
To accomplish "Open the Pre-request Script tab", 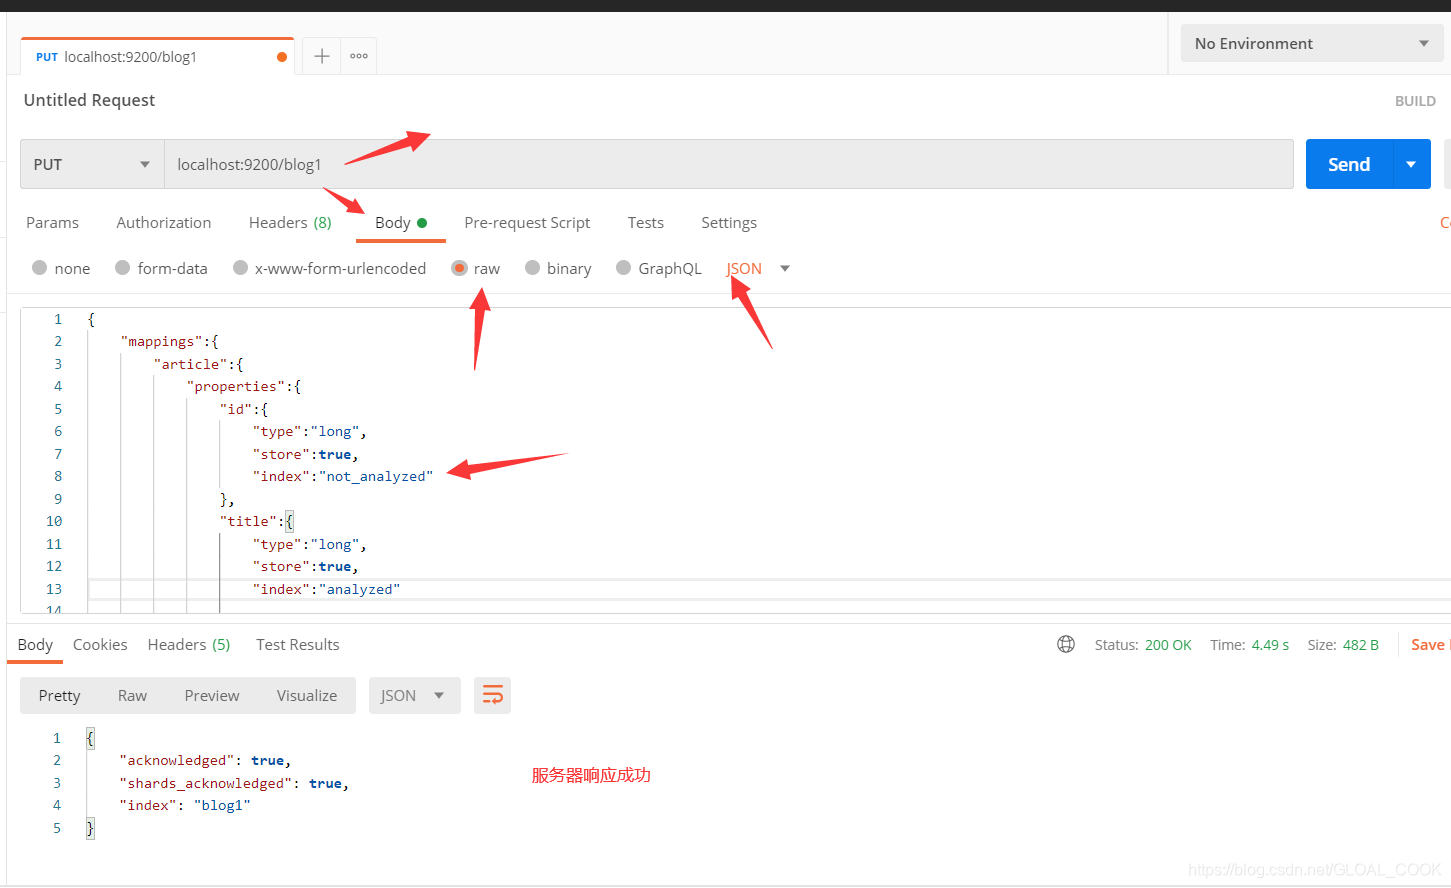I will pos(527,222).
